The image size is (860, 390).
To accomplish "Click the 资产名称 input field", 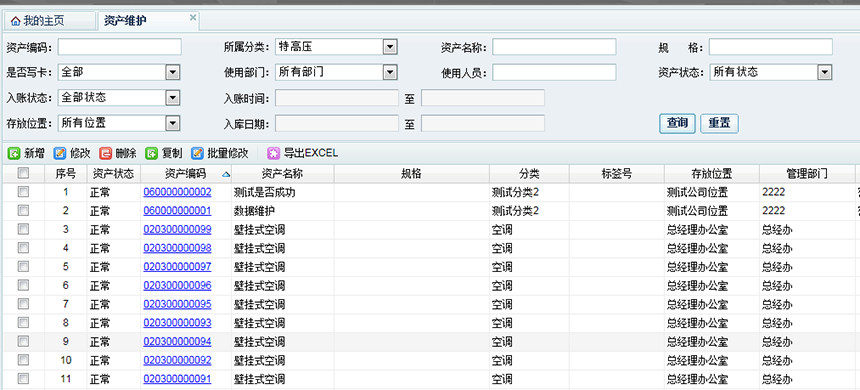I will click(554, 47).
